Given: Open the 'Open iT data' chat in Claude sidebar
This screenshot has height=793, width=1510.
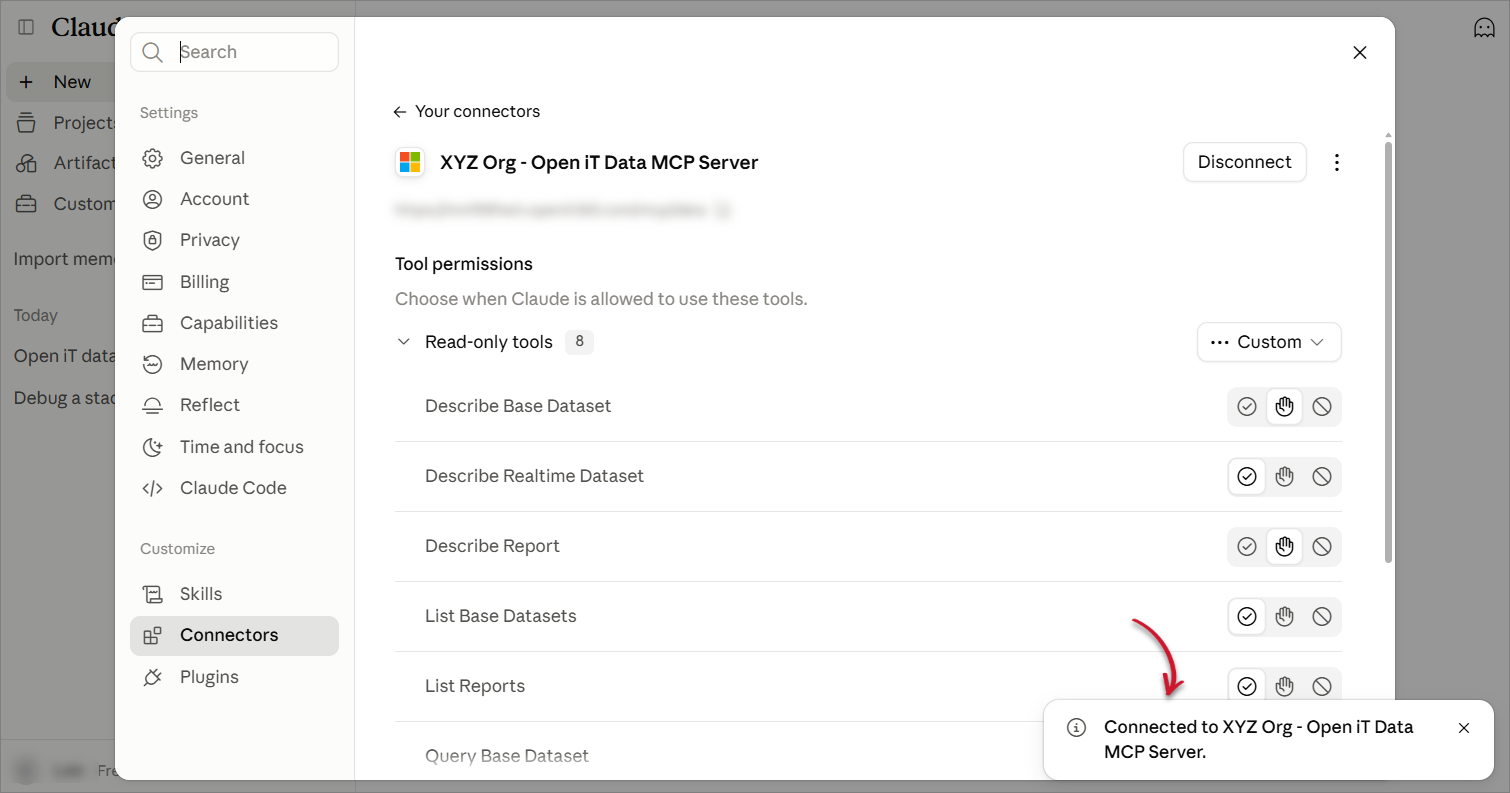Looking at the screenshot, I should point(64,356).
